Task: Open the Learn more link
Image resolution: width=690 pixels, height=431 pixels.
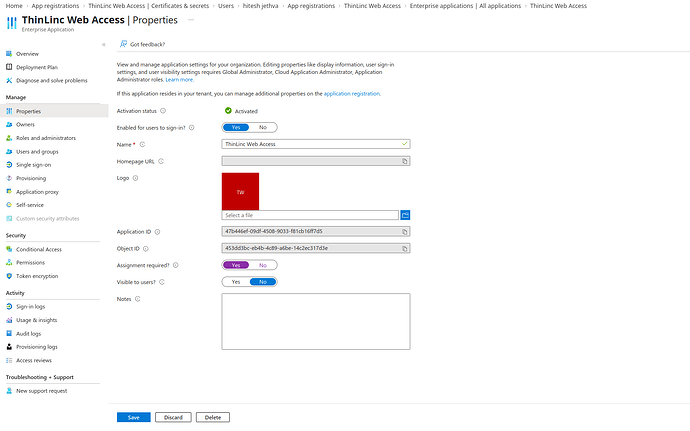Action: [x=180, y=80]
